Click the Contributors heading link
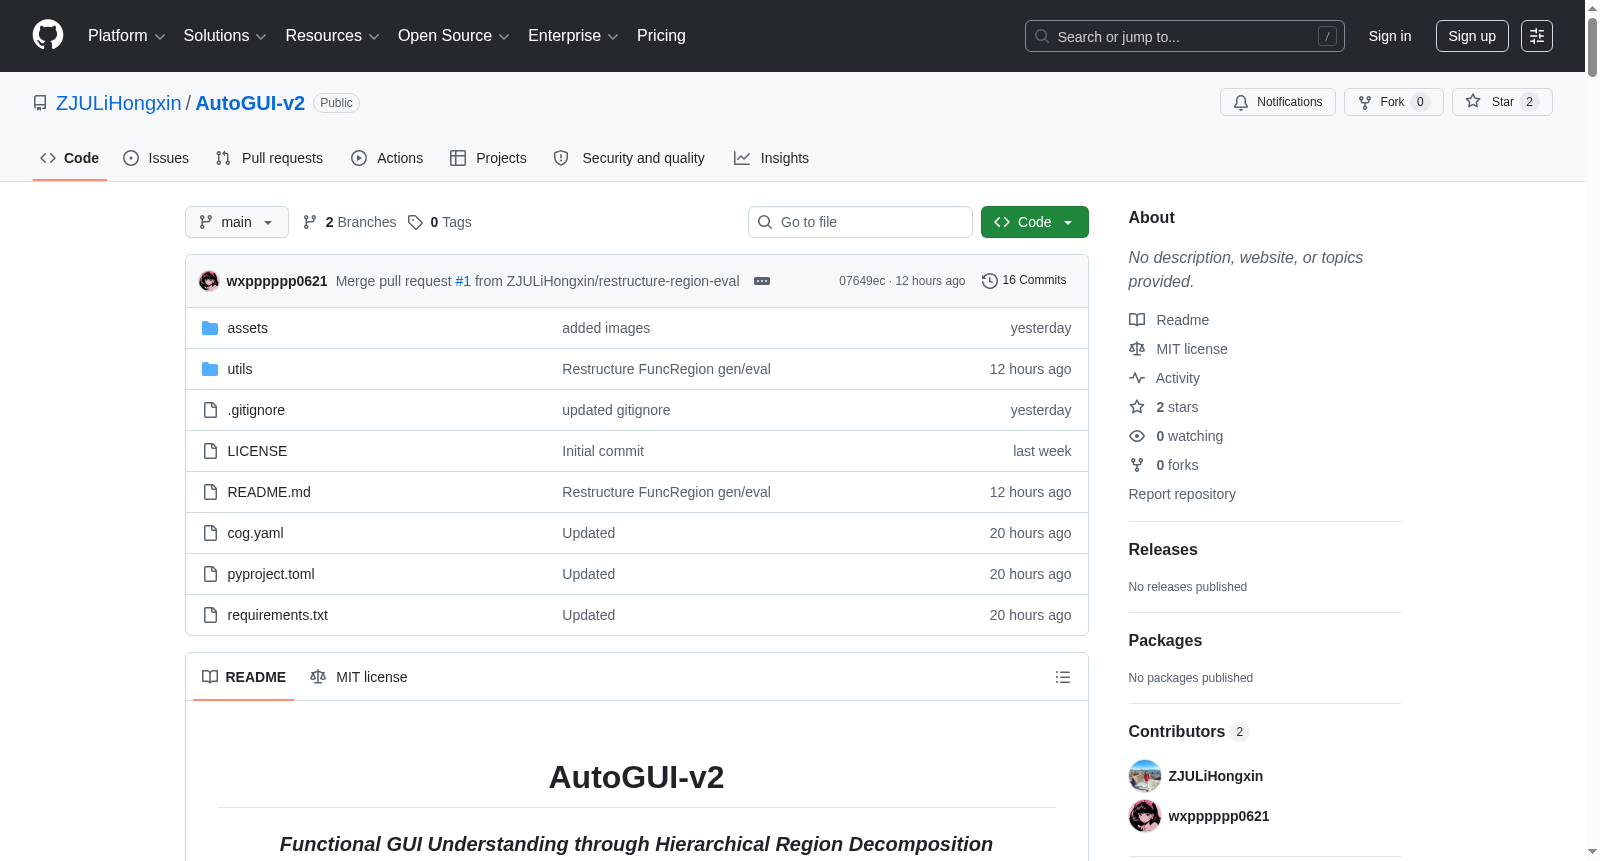 pyautogui.click(x=1189, y=731)
